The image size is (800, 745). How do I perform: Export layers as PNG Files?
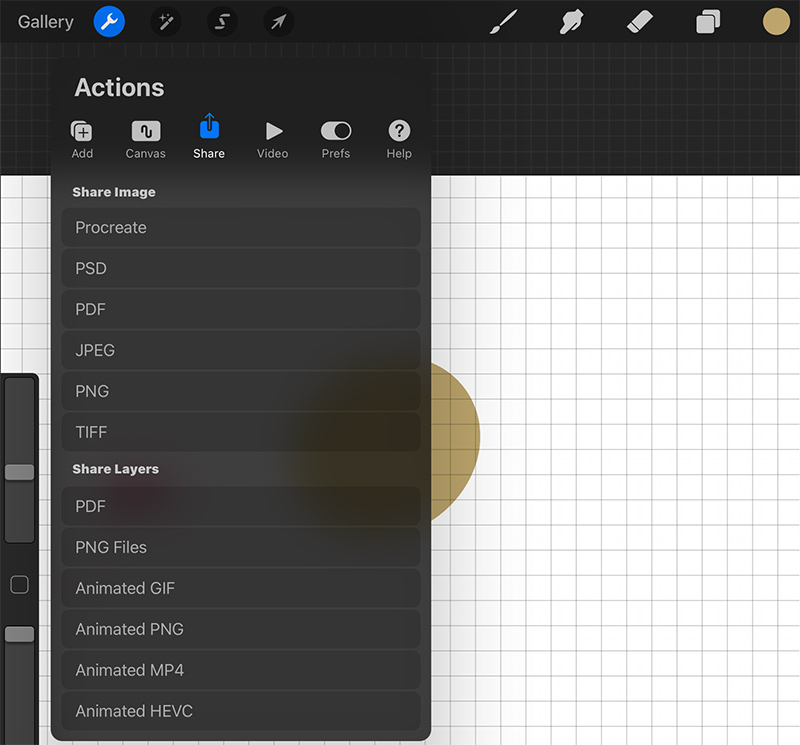tap(241, 548)
